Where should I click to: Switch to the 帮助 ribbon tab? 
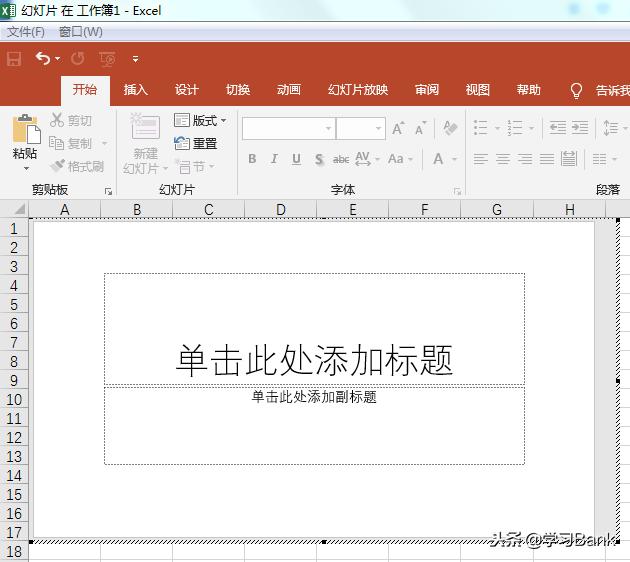point(529,89)
